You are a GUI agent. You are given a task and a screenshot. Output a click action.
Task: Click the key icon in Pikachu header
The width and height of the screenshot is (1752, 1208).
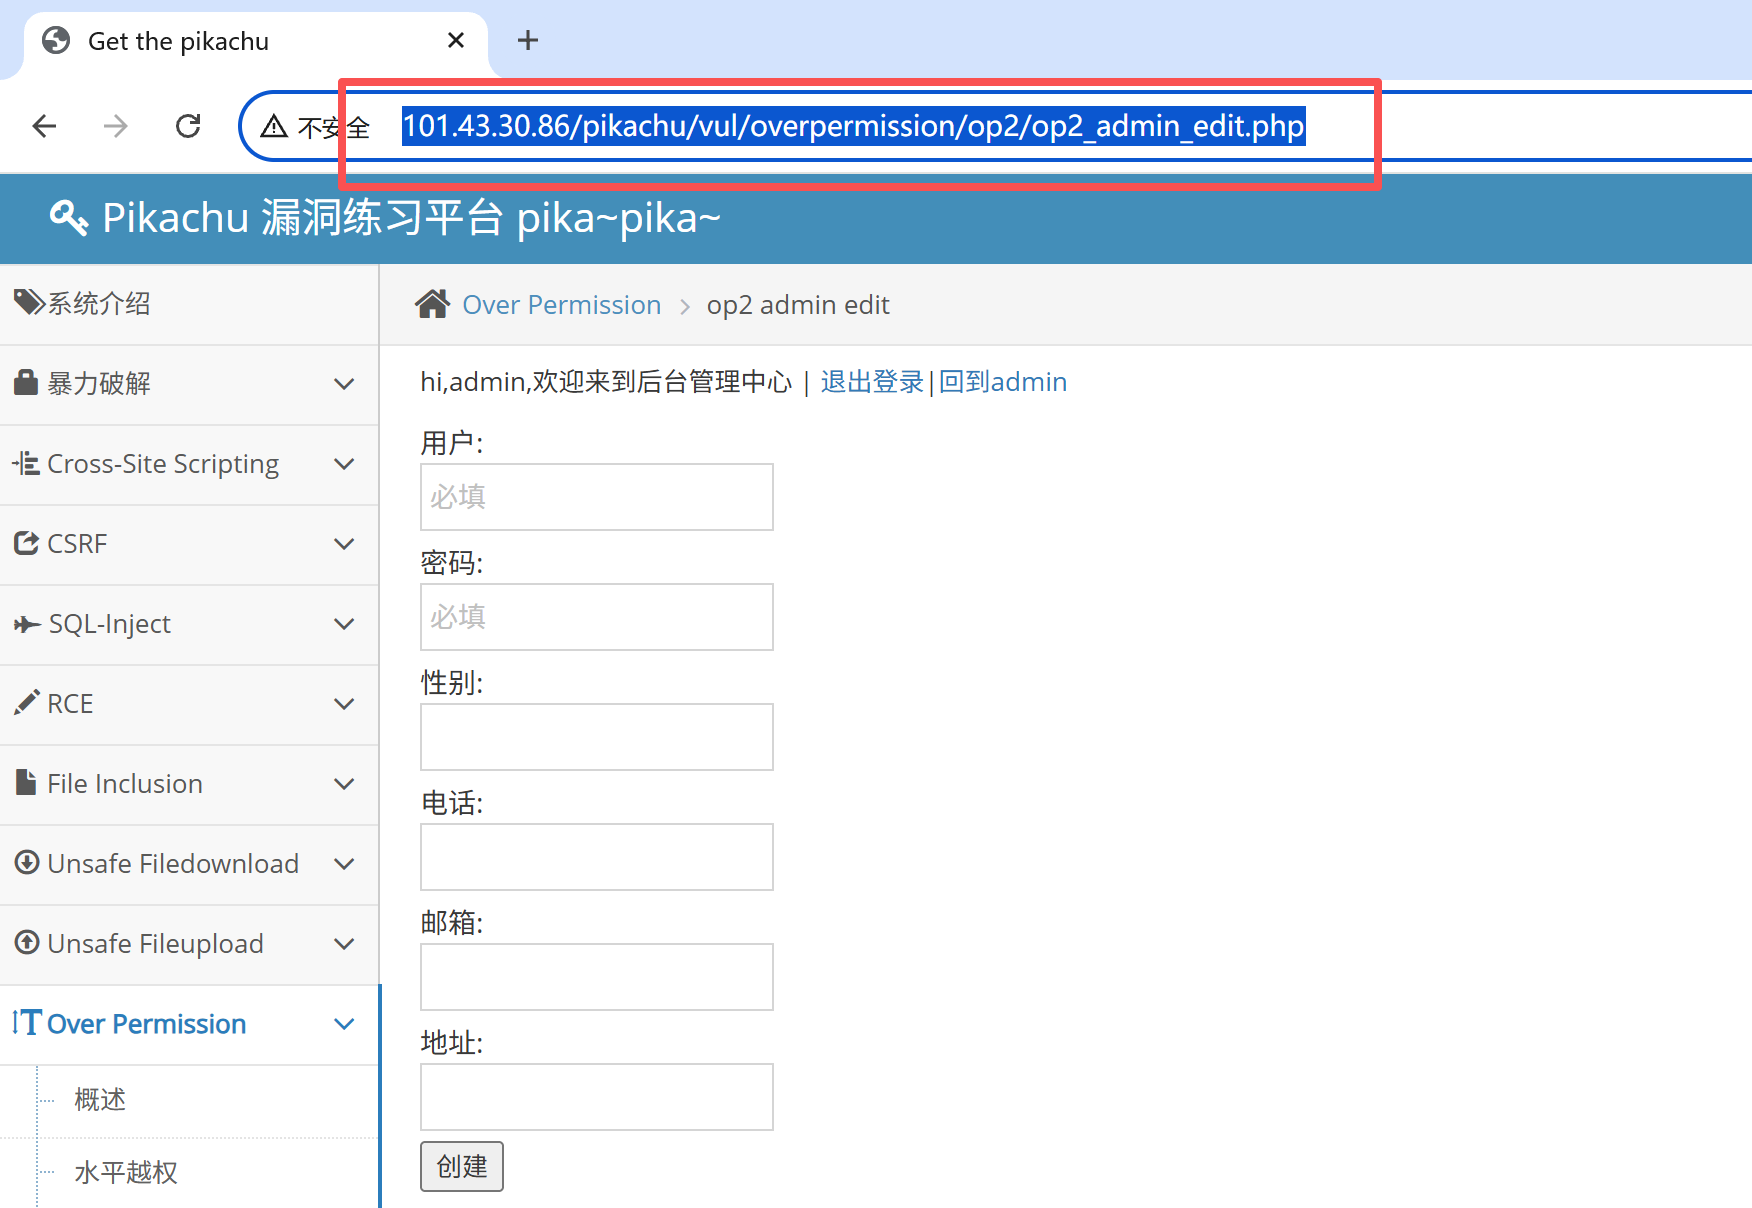[x=69, y=217]
